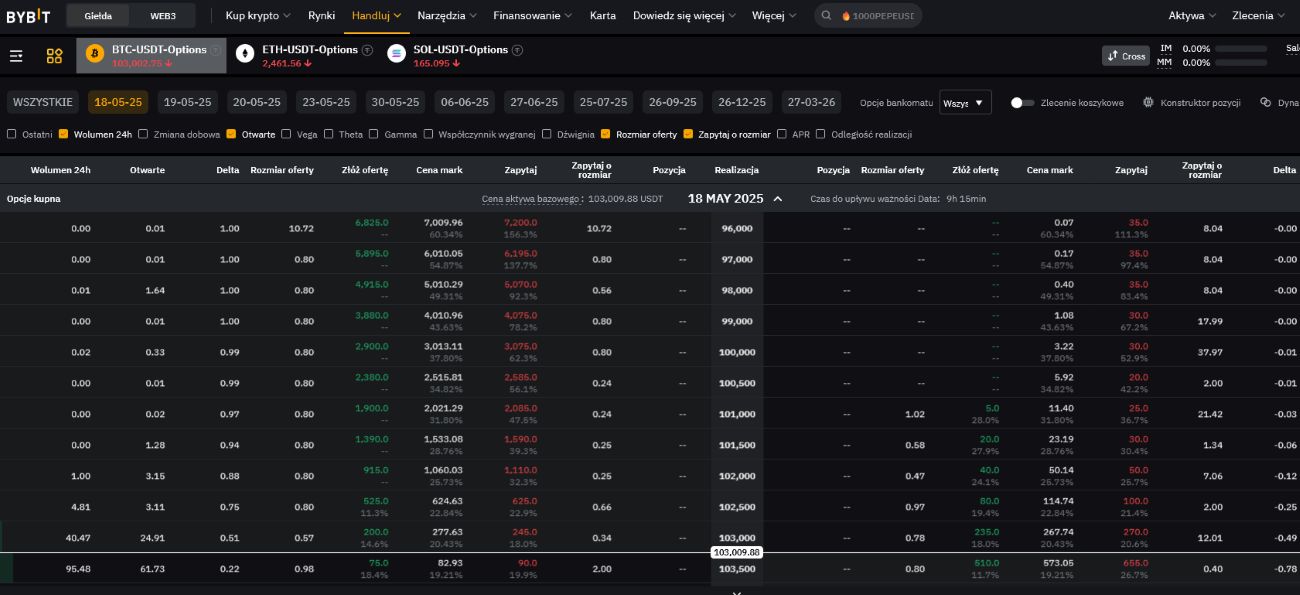Image resolution: width=1300 pixels, height=595 pixels.
Task: Click the WSZYSTKIE expiry filter button
Action: [43, 102]
